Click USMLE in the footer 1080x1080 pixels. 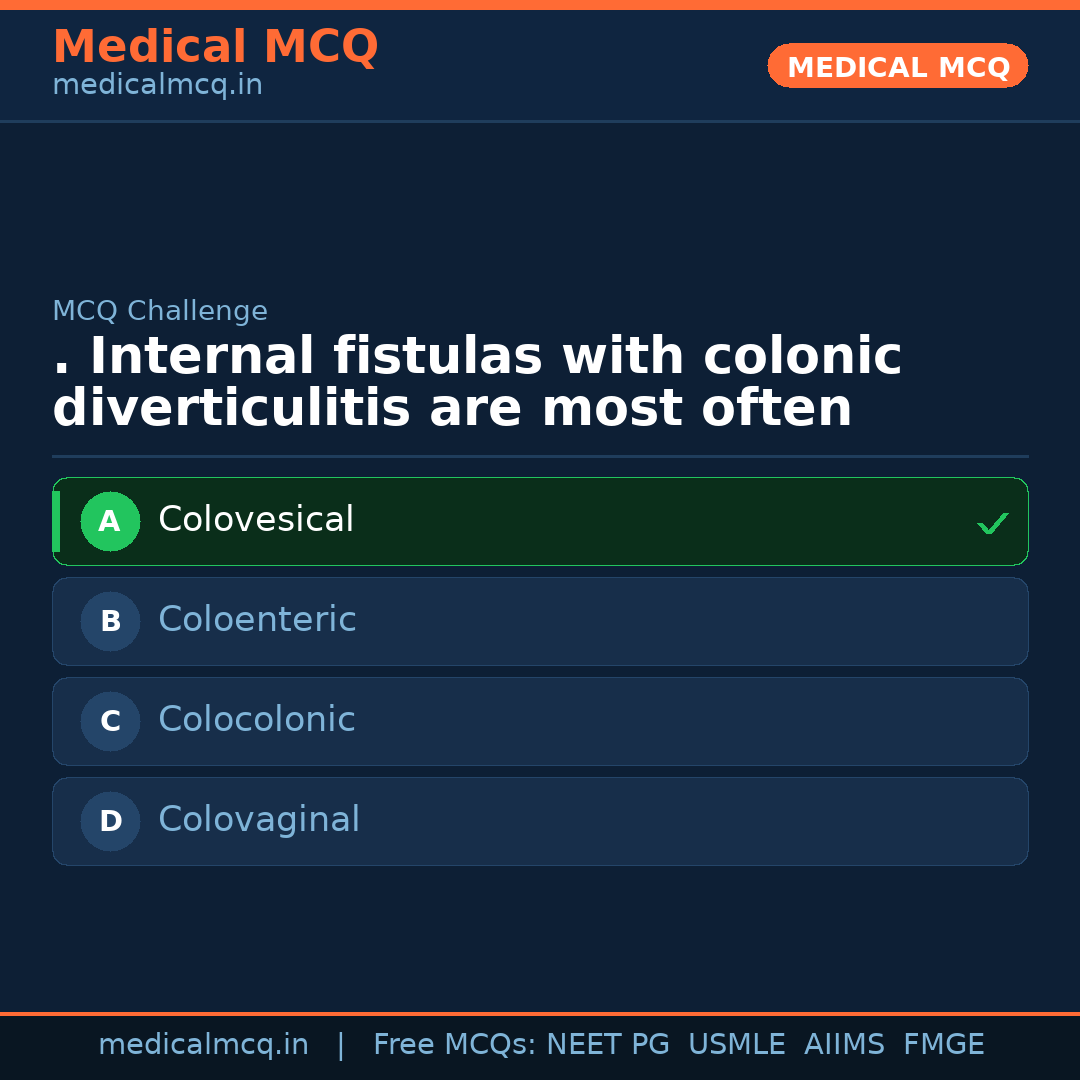(x=736, y=1045)
